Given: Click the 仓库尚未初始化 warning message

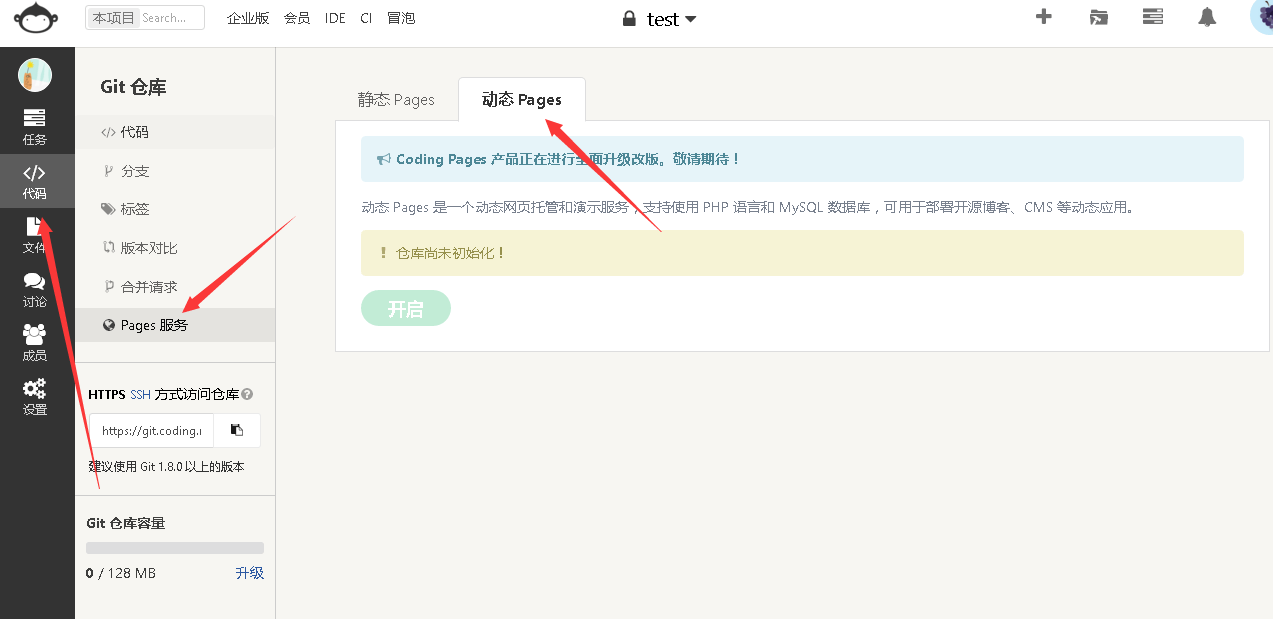Looking at the screenshot, I should pos(802,253).
